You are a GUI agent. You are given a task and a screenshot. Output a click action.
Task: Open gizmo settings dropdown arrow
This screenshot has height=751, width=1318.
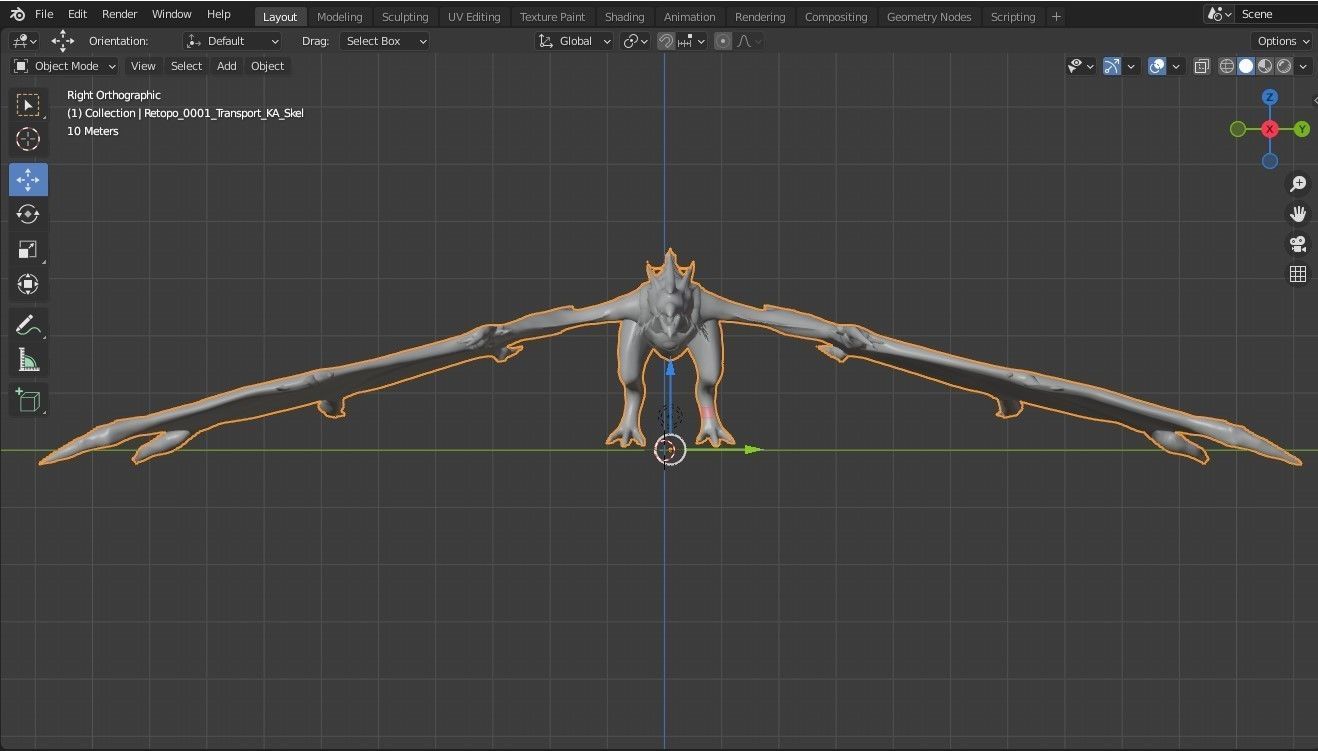tap(1131, 66)
